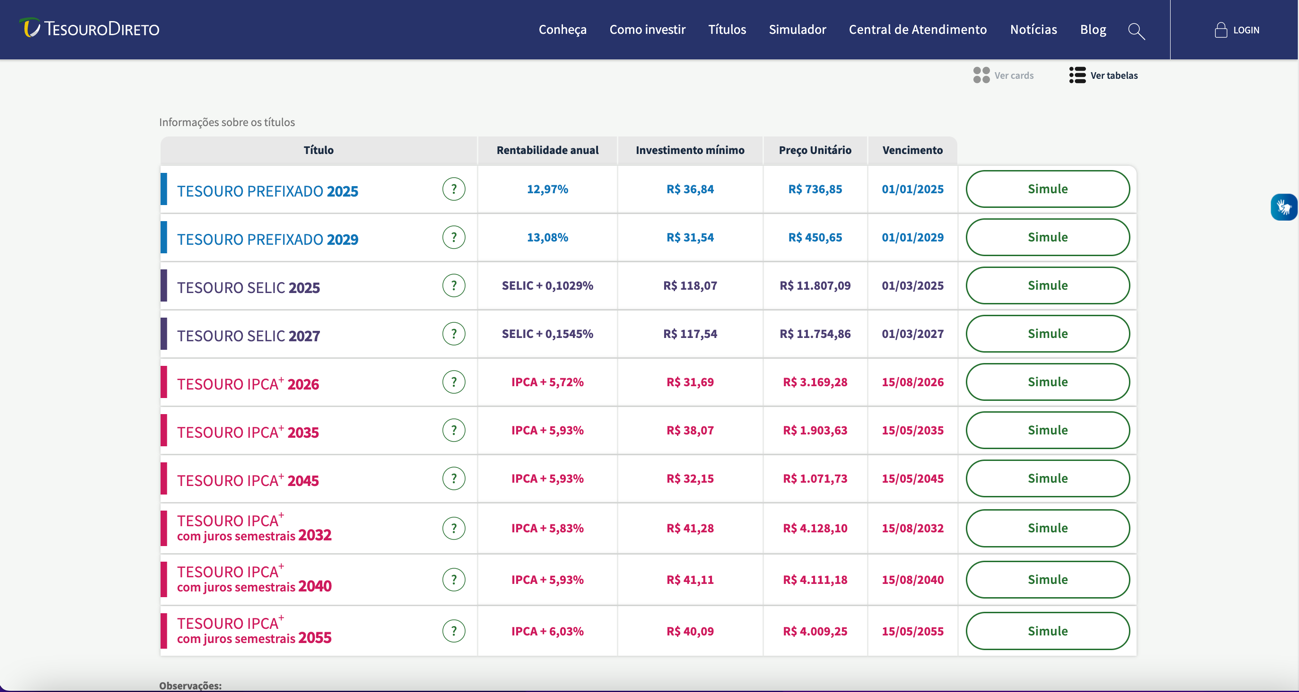Screen dimensions: 1299x692
Task: Open help icon for Tesouro Prefixado 2025
Action: pos(454,189)
